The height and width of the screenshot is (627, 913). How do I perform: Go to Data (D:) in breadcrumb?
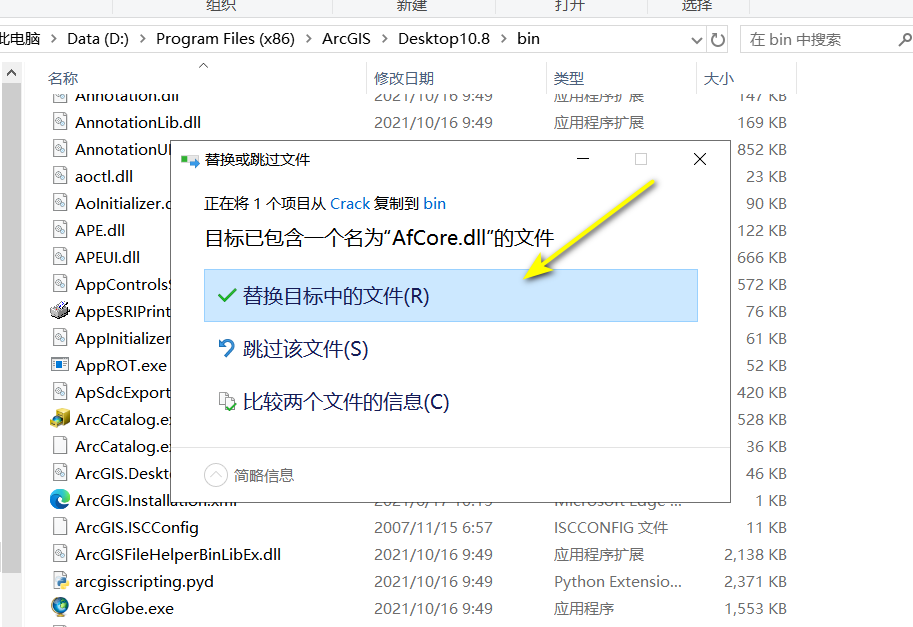point(98,38)
